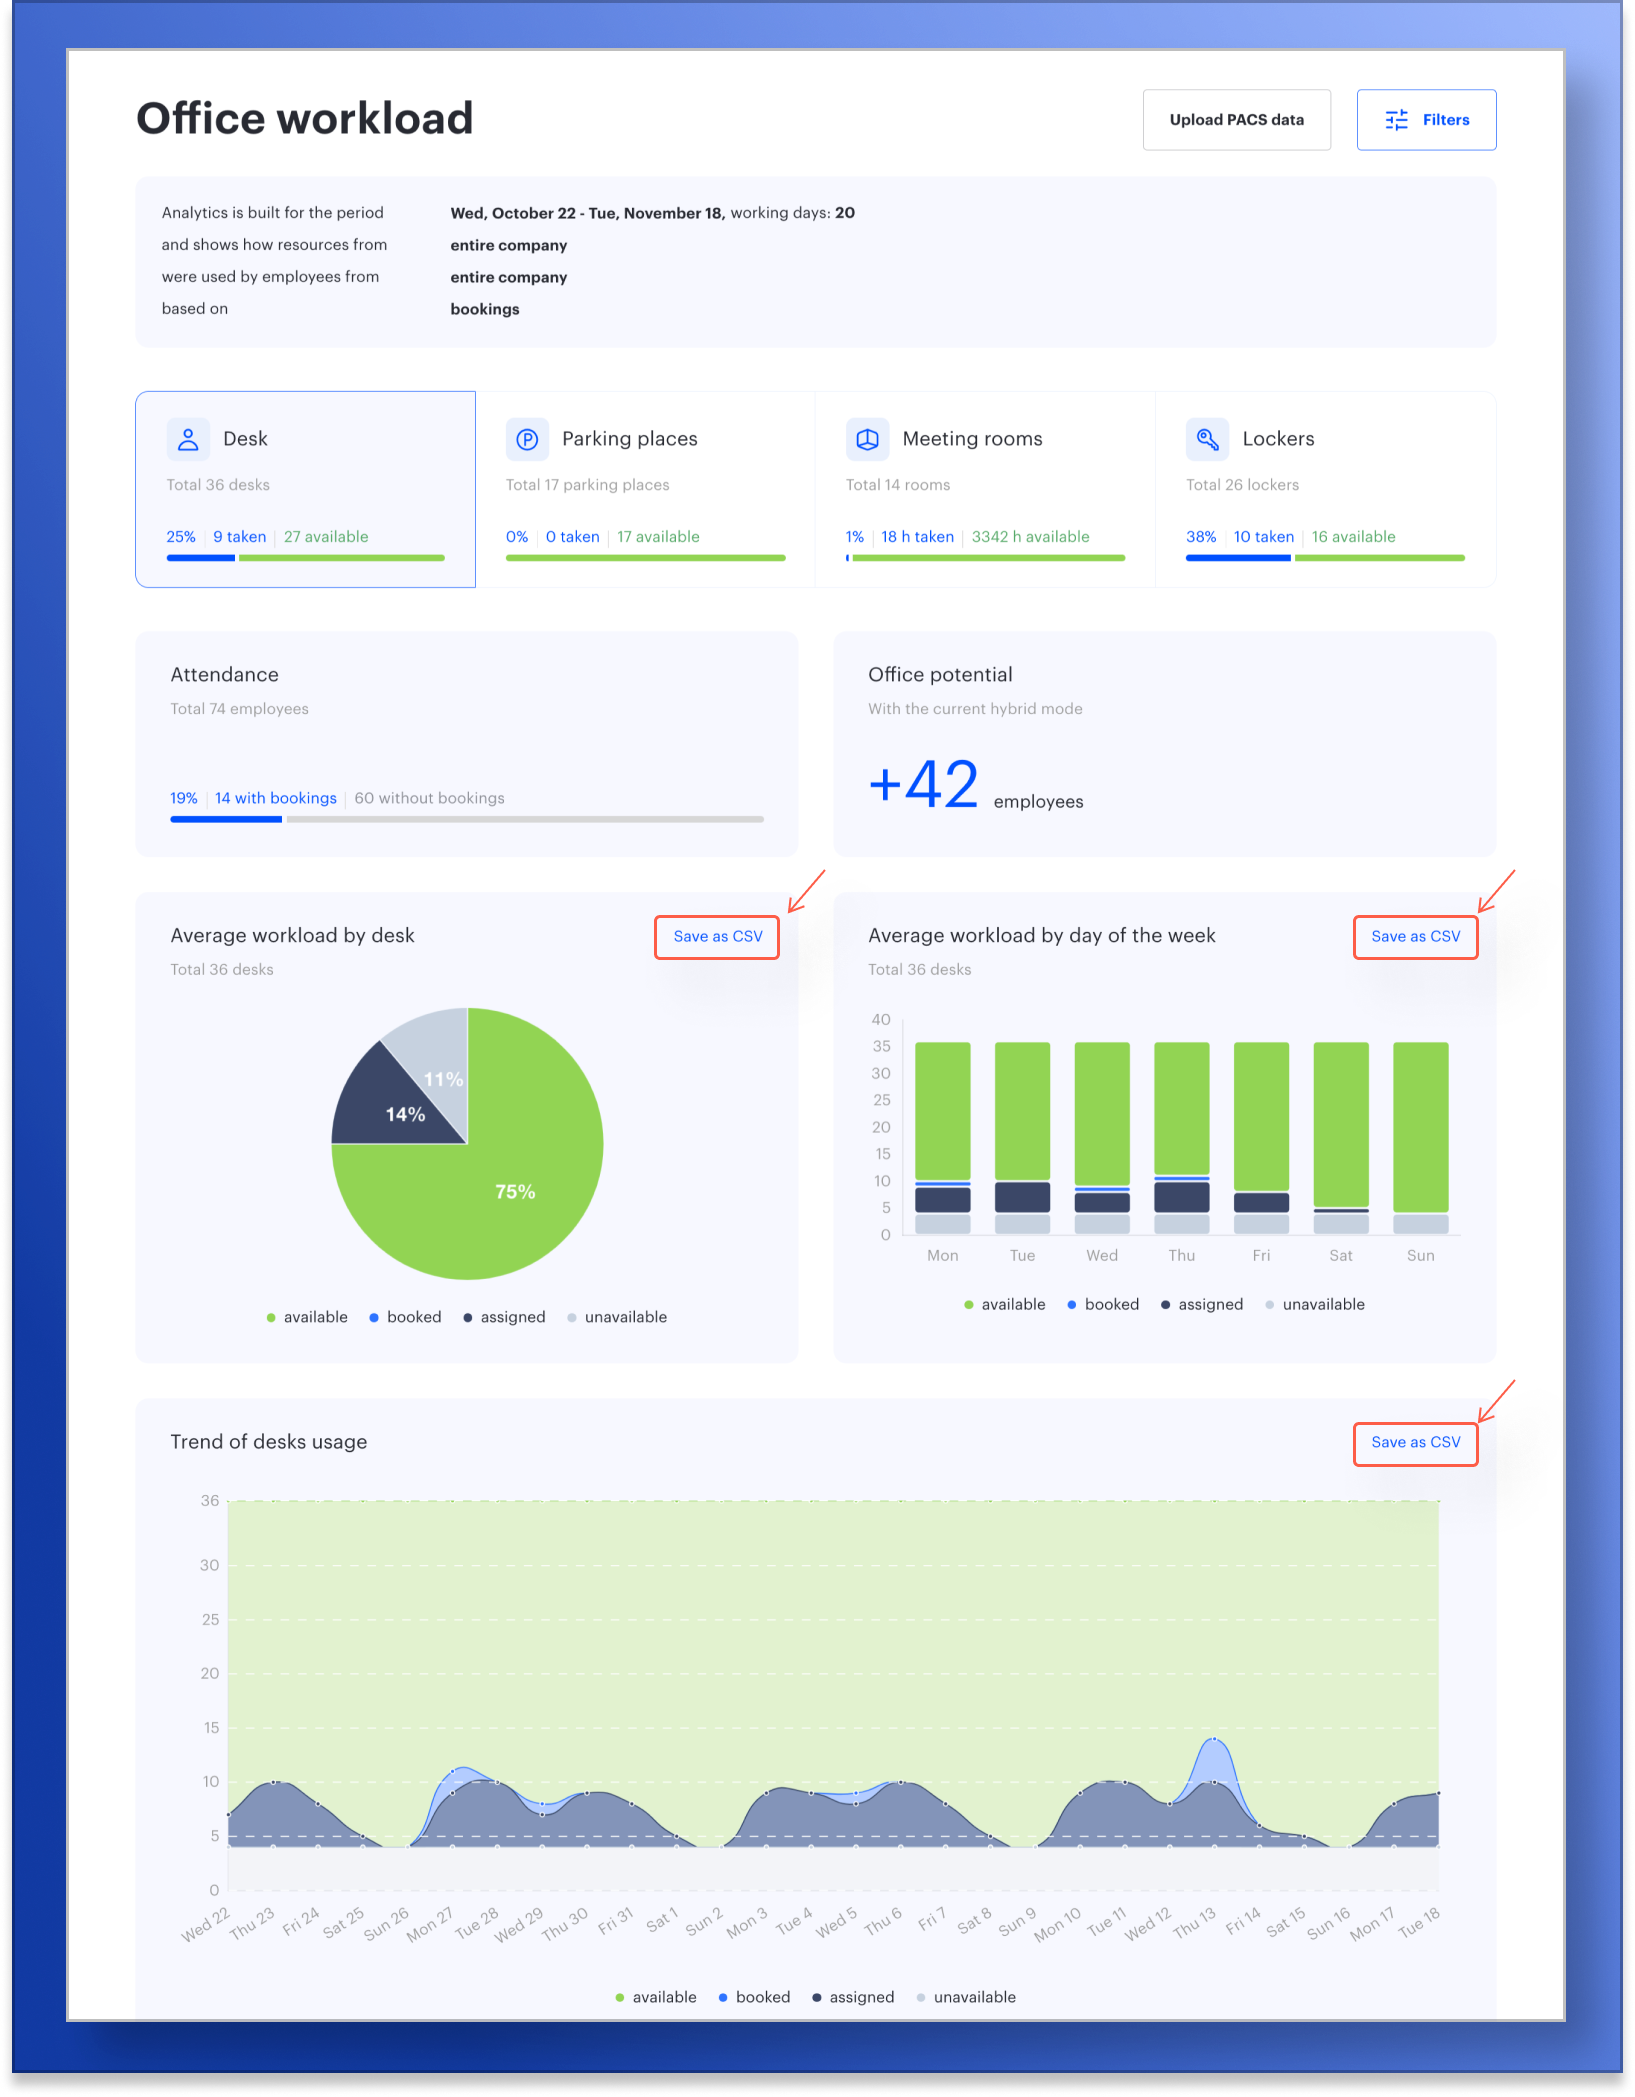Screen dimensions: 1635x2097
Task: Click the 14 with bookings link
Action: point(275,798)
